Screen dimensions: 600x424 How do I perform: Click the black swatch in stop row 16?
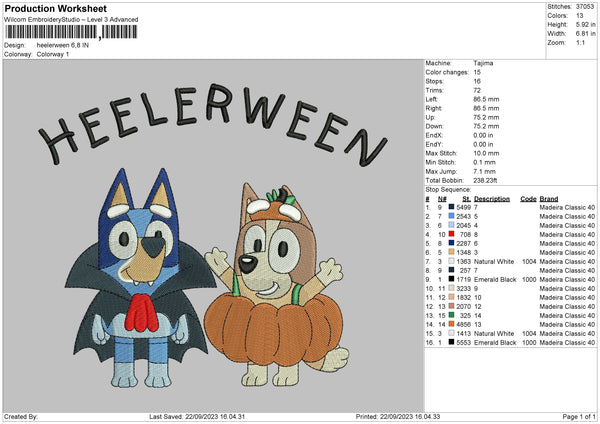click(452, 342)
